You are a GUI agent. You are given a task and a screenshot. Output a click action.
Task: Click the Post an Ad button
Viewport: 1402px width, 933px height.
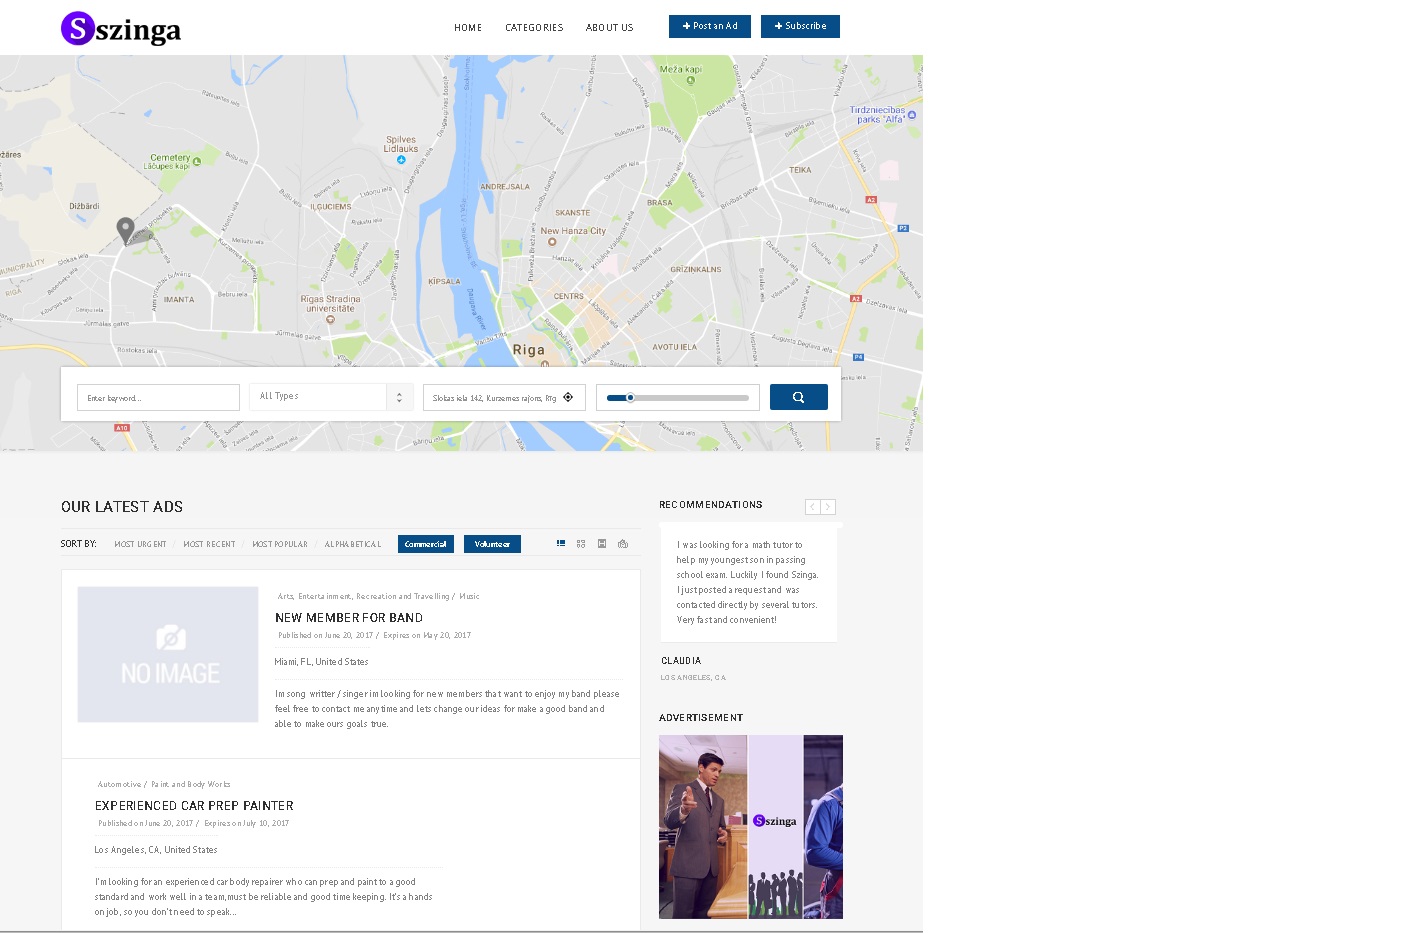(710, 26)
